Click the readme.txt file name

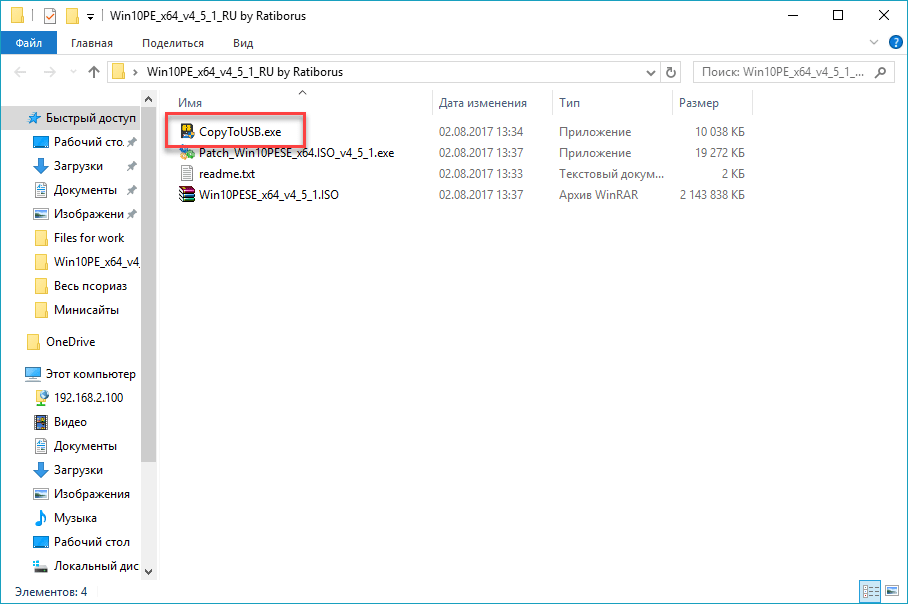pos(227,174)
